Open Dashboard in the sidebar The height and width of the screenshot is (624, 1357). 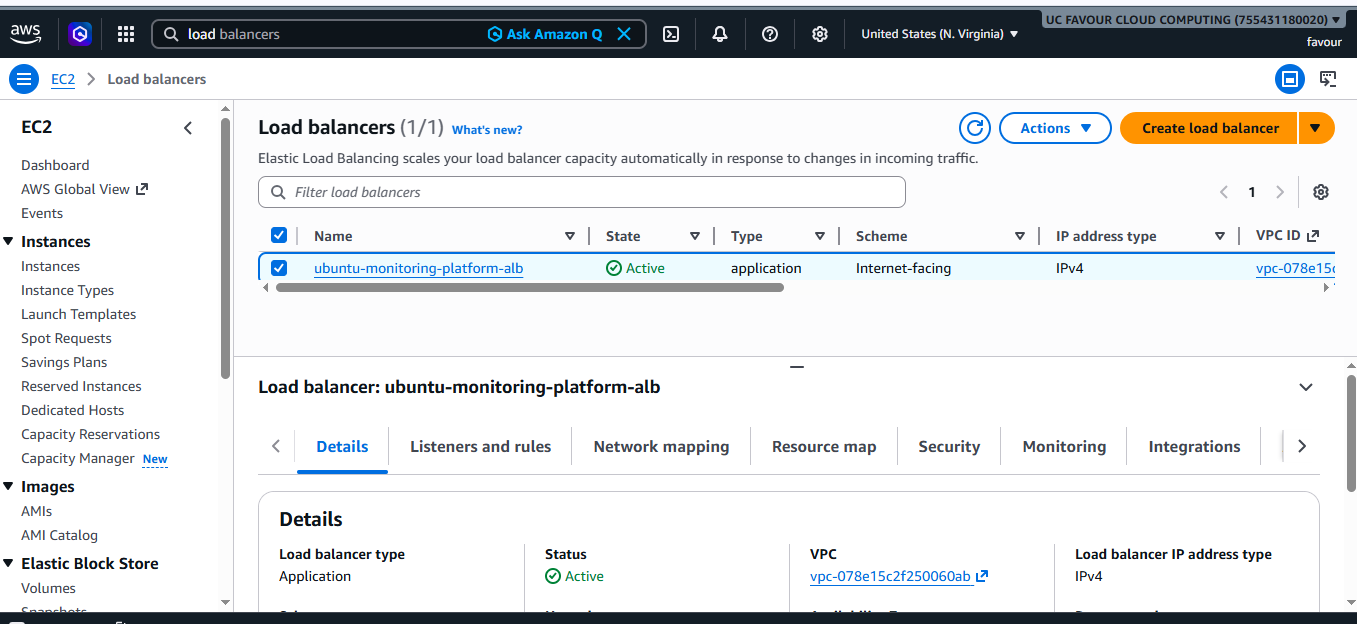tap(55, 165)
